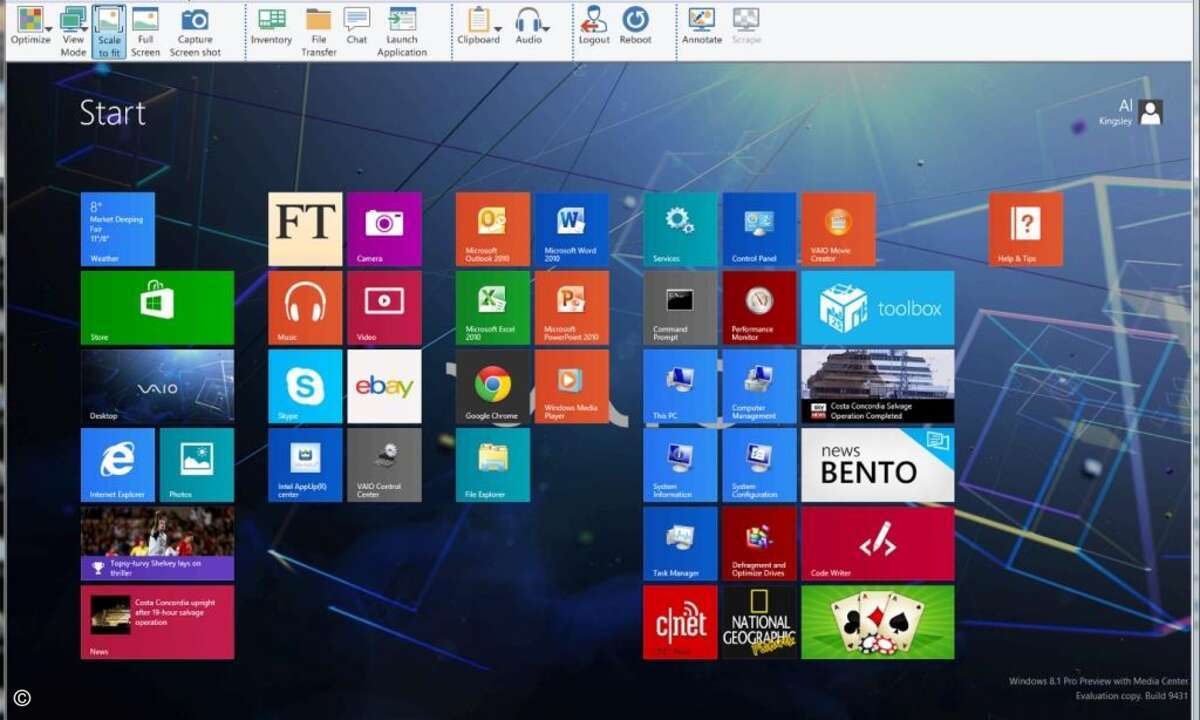
Task: Open the red News tile
Action: tap(157, 622)
